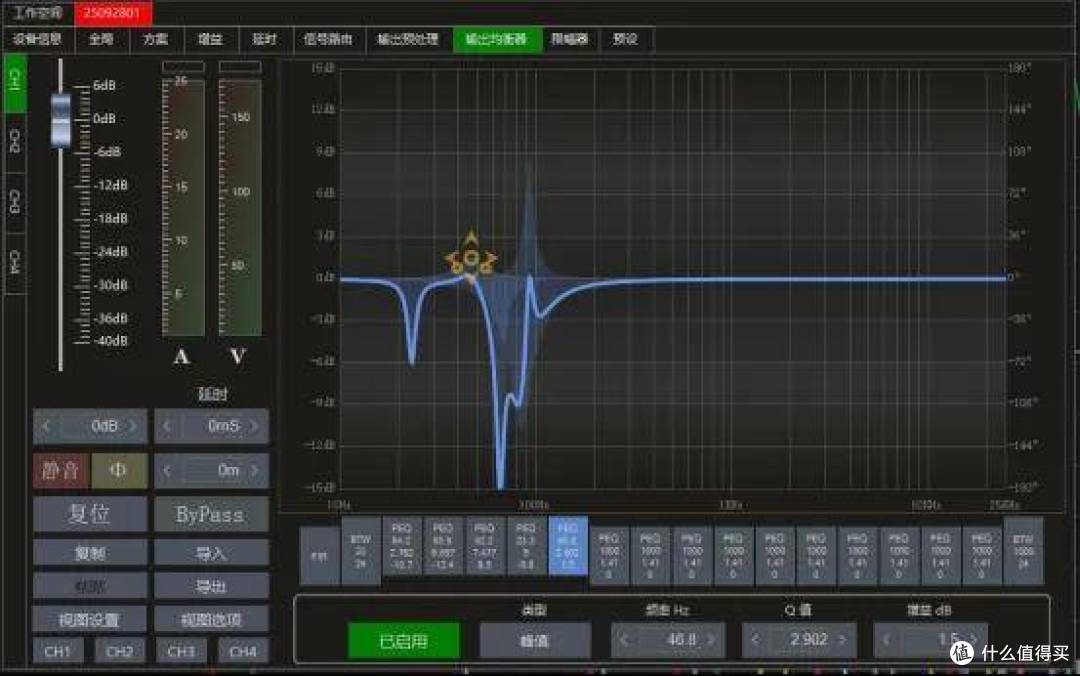The image size is (1080, 676).
Task: Open the 预设 tab
Action: pyautogui.click(x=625, y=39)
